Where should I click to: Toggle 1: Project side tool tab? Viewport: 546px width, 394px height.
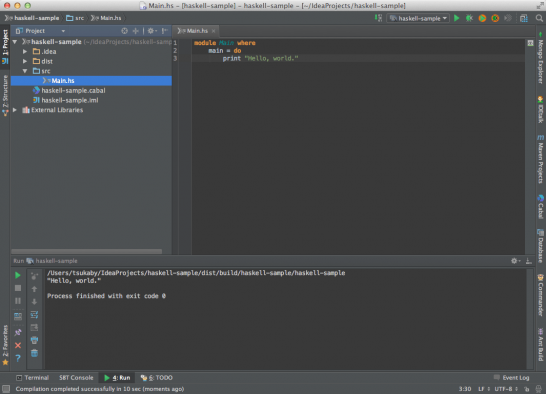pos(5,46)
